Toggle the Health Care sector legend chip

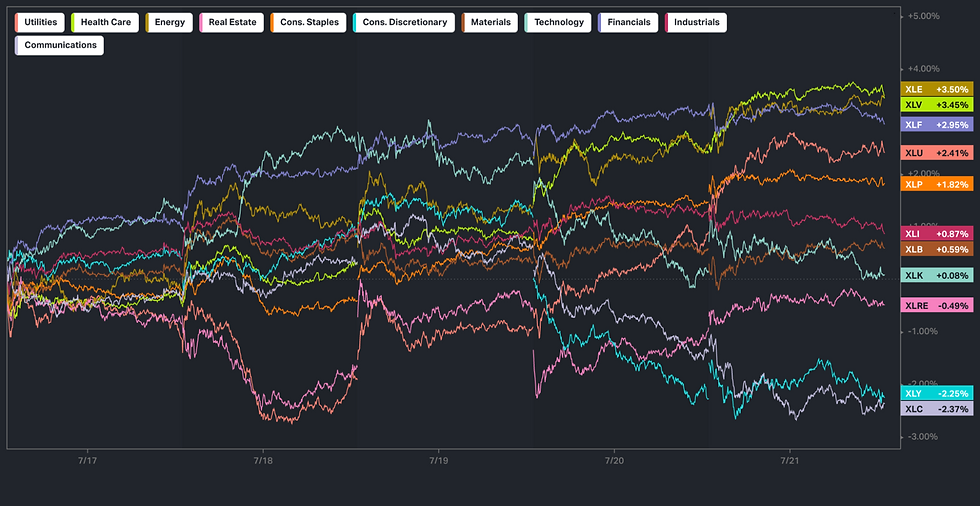click(x=106, y=22)
